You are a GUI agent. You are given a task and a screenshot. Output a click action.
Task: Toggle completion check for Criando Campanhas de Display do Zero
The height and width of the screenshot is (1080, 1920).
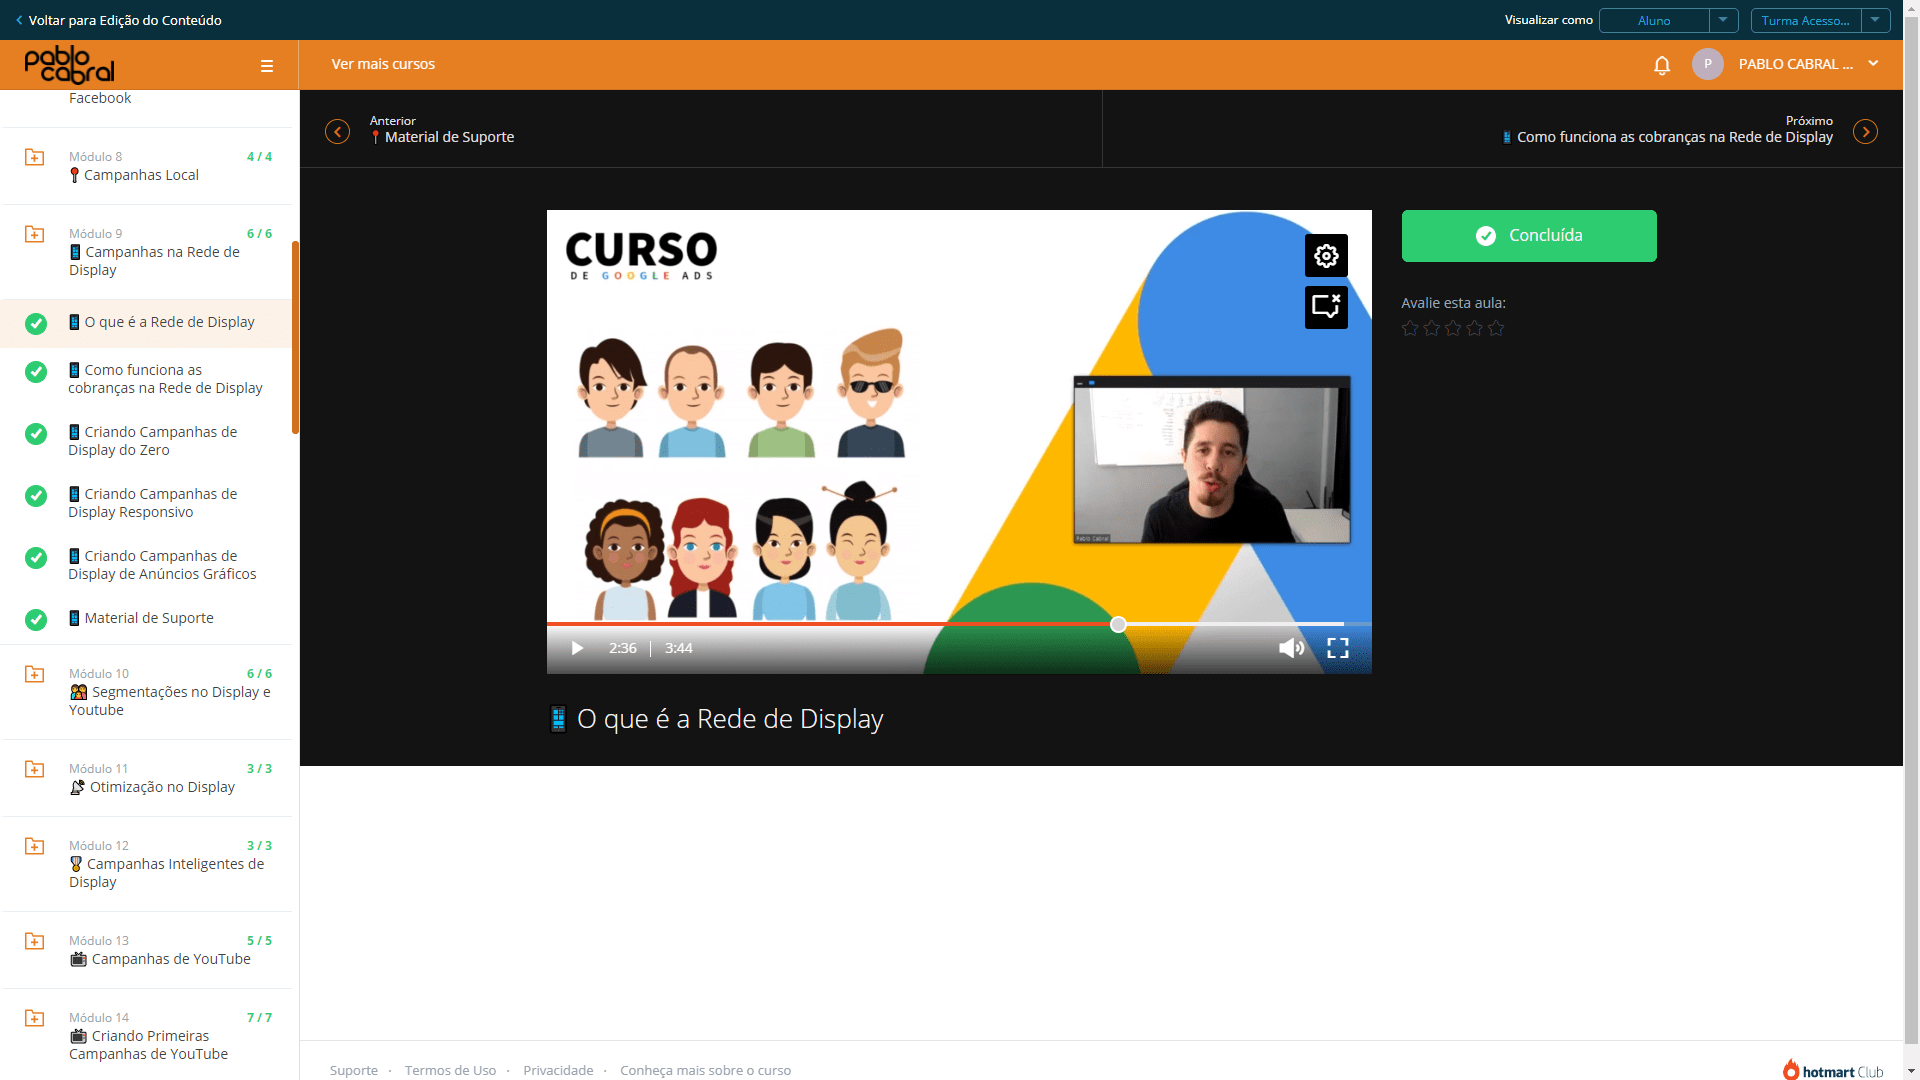pyautogui.click(x=36, y=434)
